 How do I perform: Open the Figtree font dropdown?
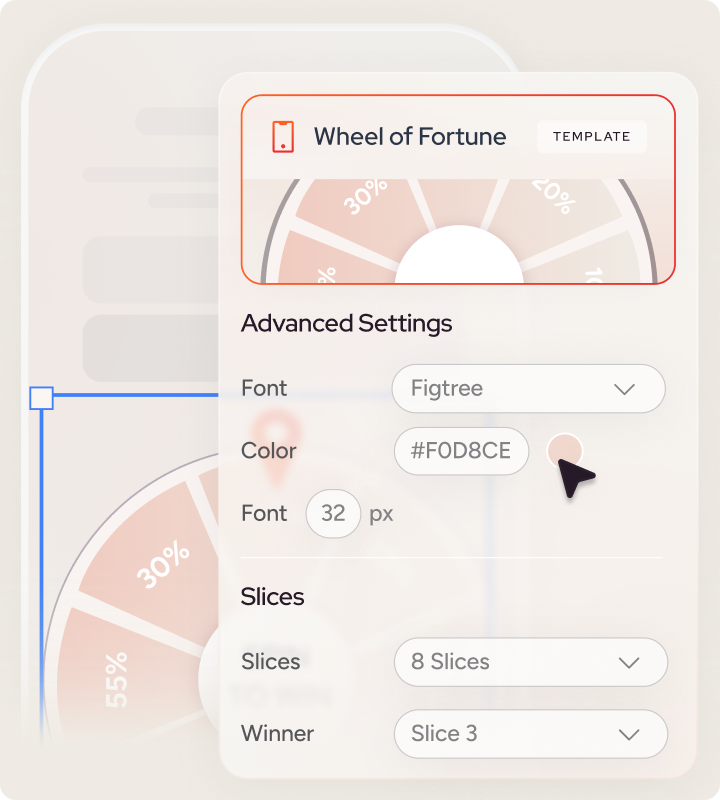click(528, 388)
